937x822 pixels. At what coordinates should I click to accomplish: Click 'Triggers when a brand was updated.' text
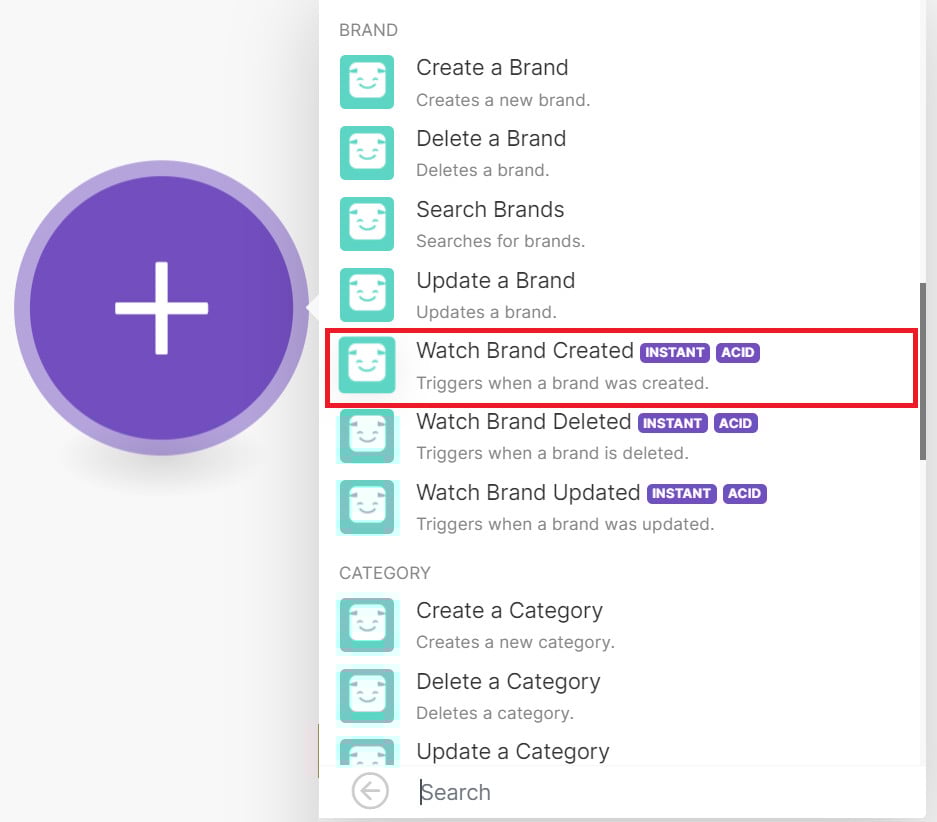[565, 525]
